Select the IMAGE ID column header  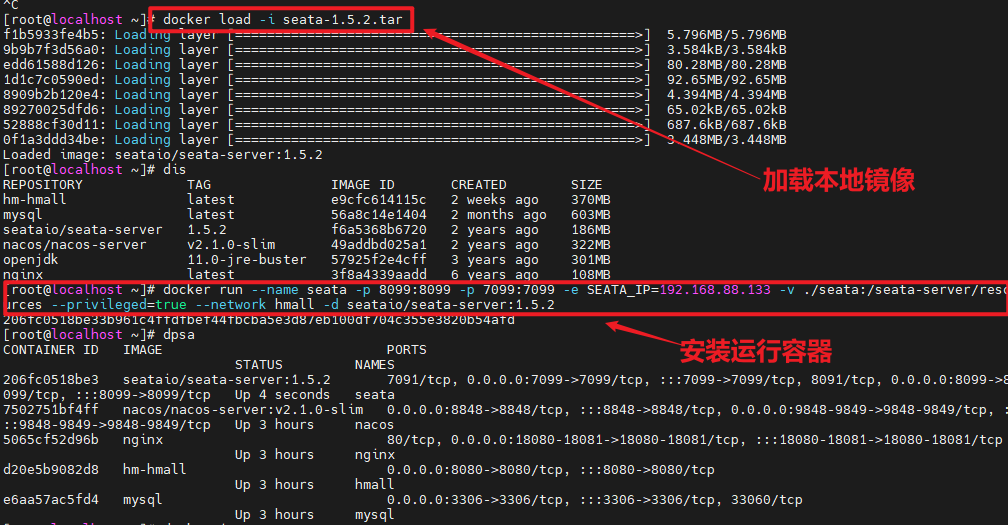click(363, 185)
